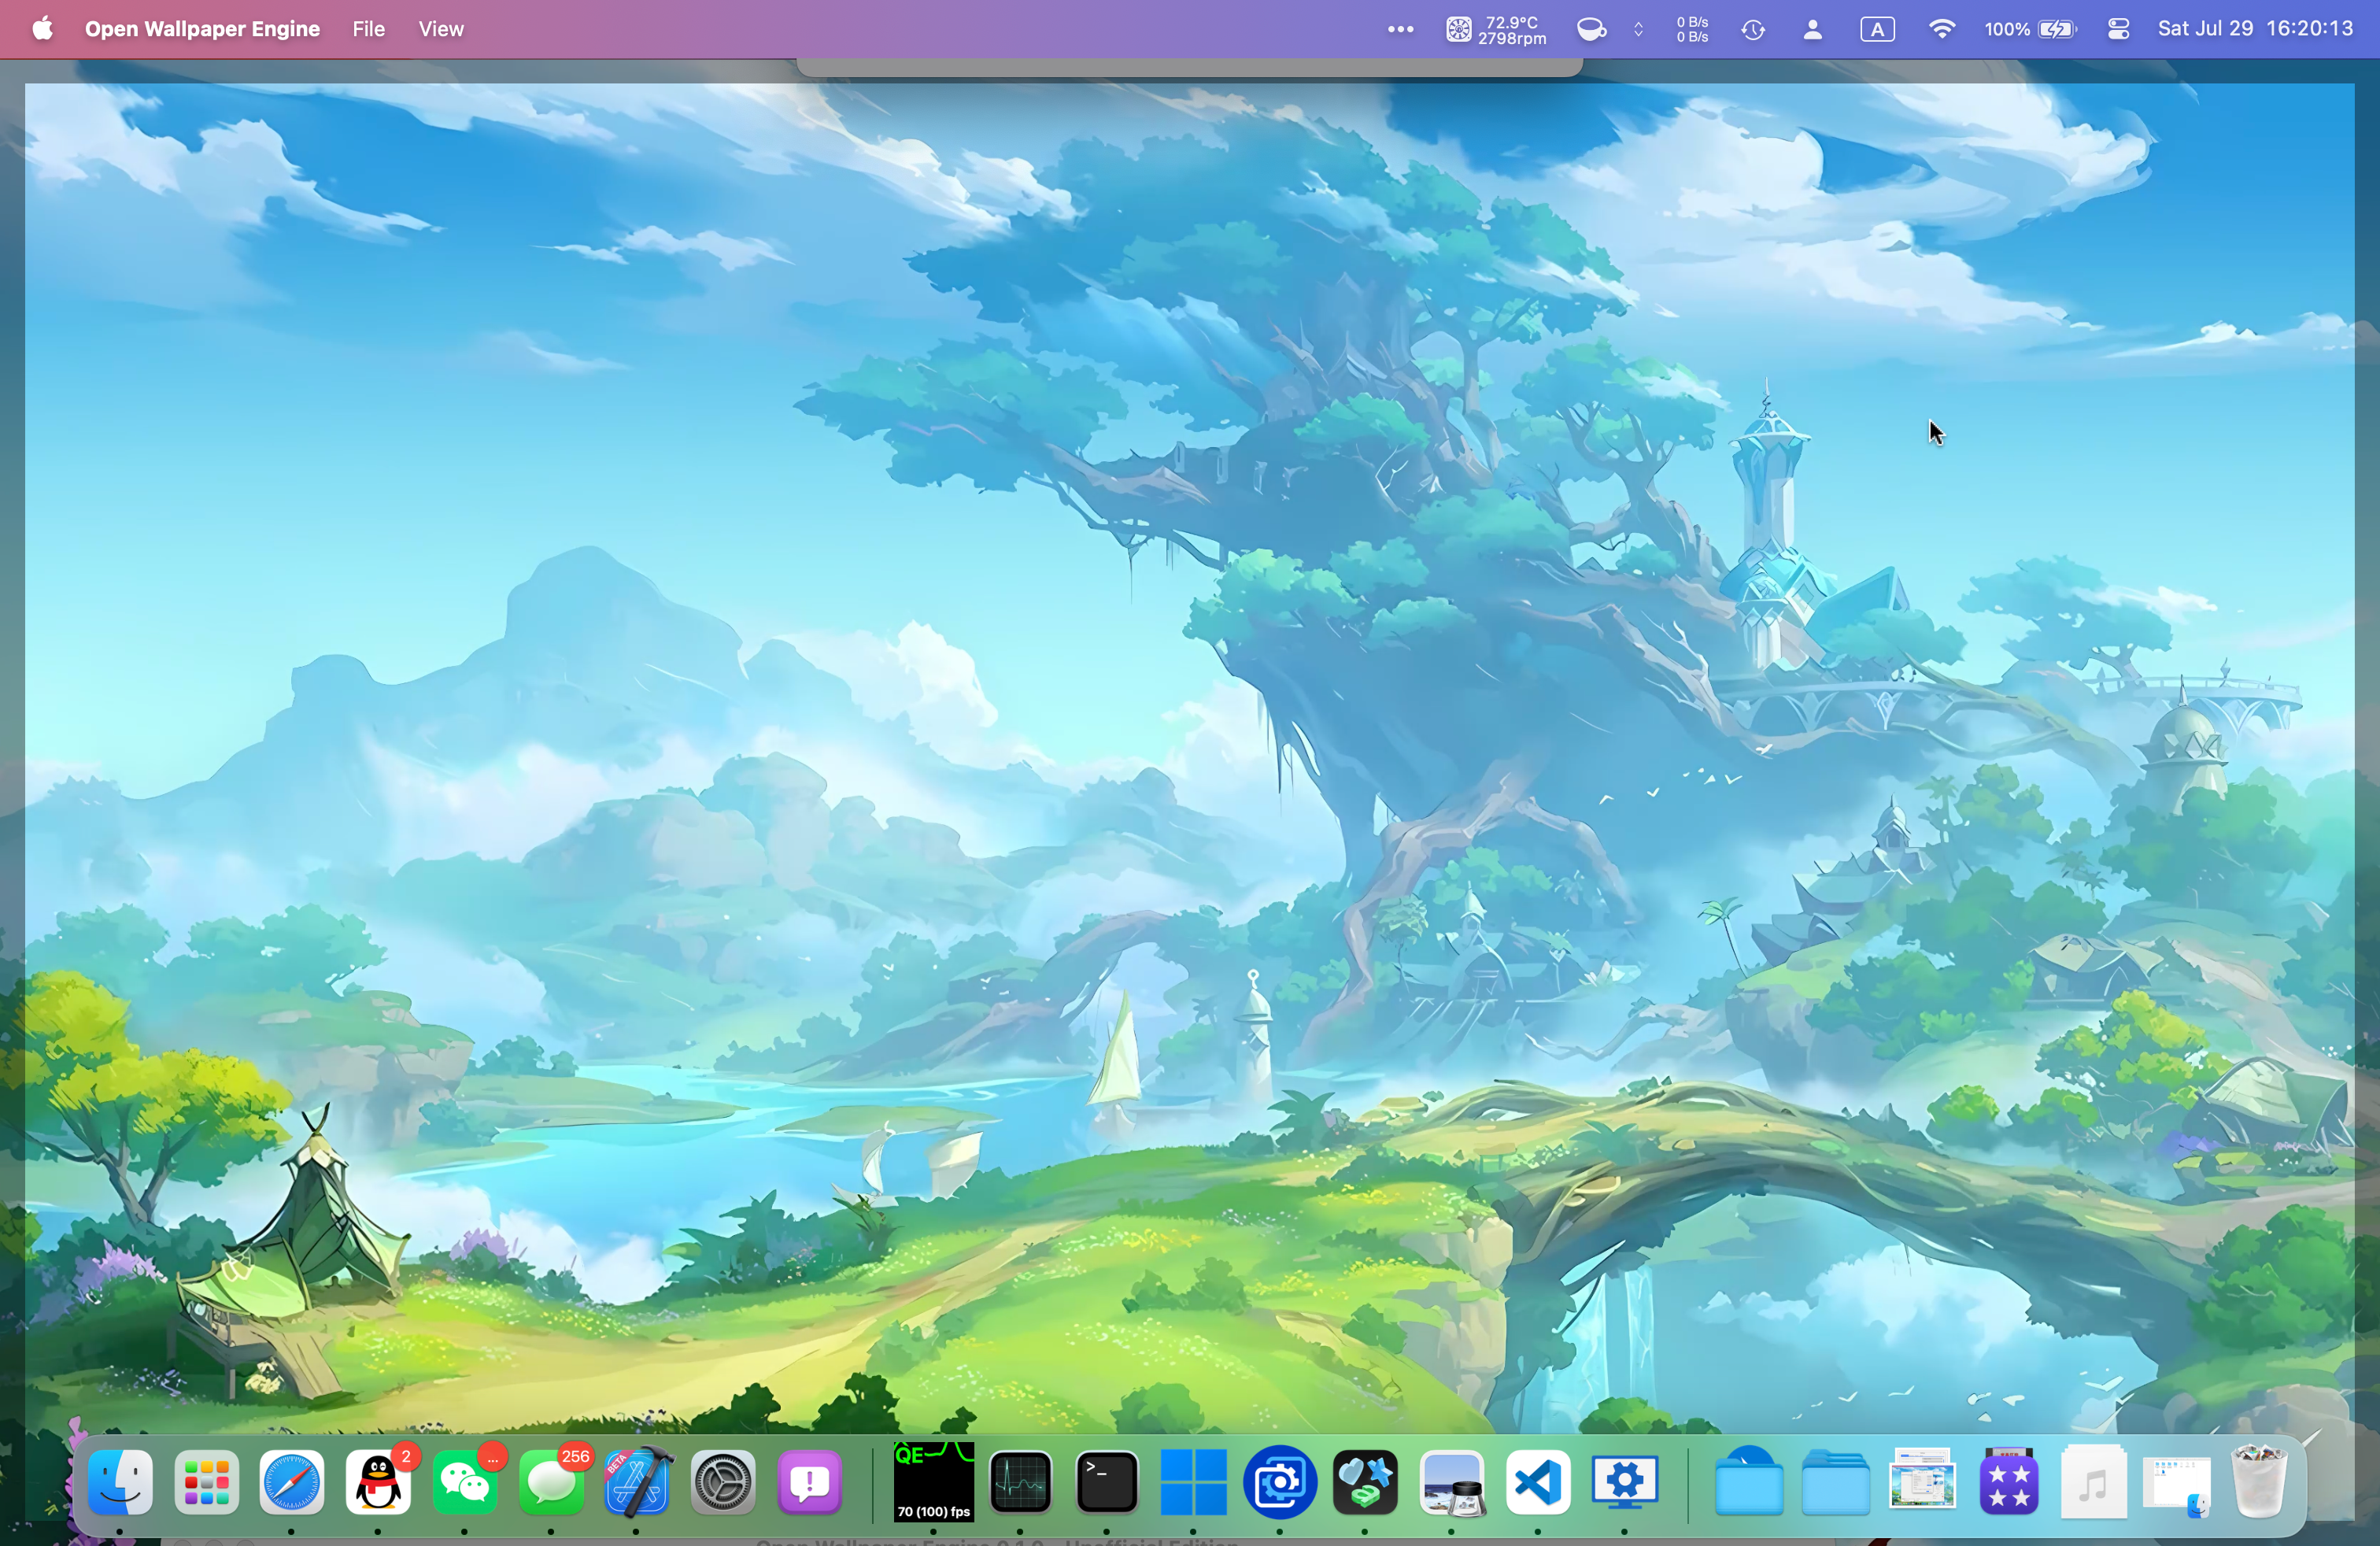Image resolution: width=2380 pixels, height=1546 pixels.
Task: Expand the hidden menu bar items (three dots)
Action: point(1400,29)
